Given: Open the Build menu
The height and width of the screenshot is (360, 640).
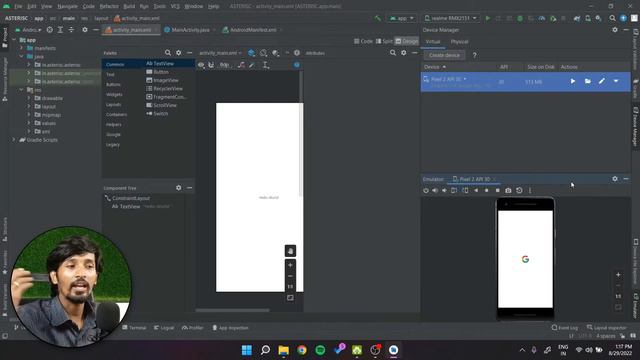Looking at the screenshot, I should pyautogui.click(x=129, y=7).
